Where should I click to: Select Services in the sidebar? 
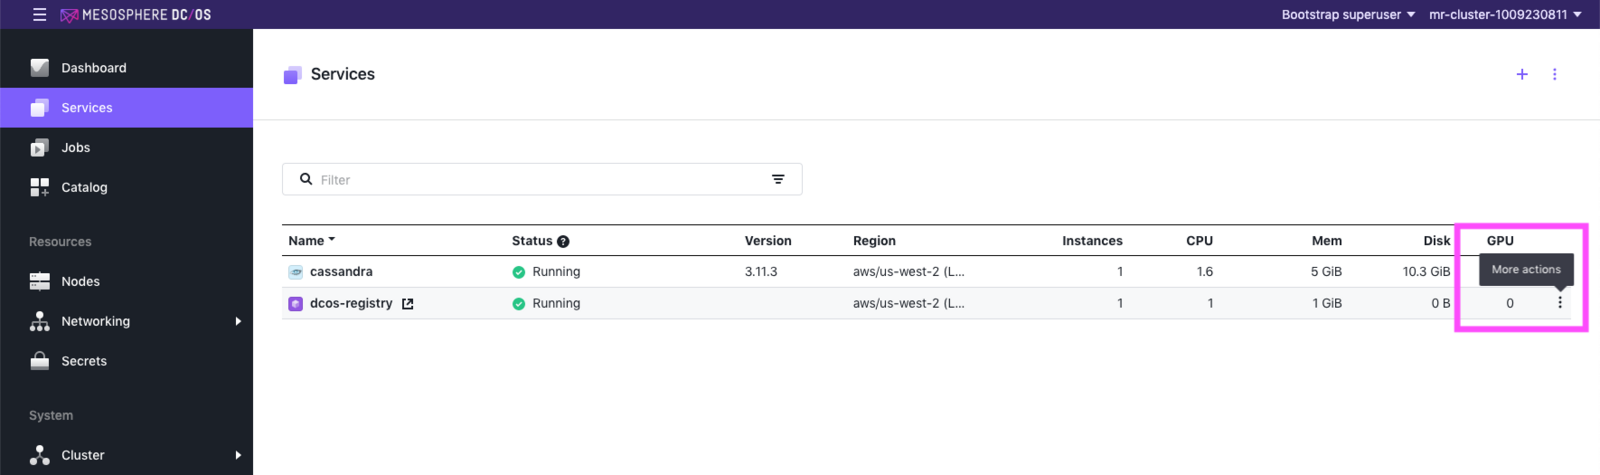pos(126,108)
